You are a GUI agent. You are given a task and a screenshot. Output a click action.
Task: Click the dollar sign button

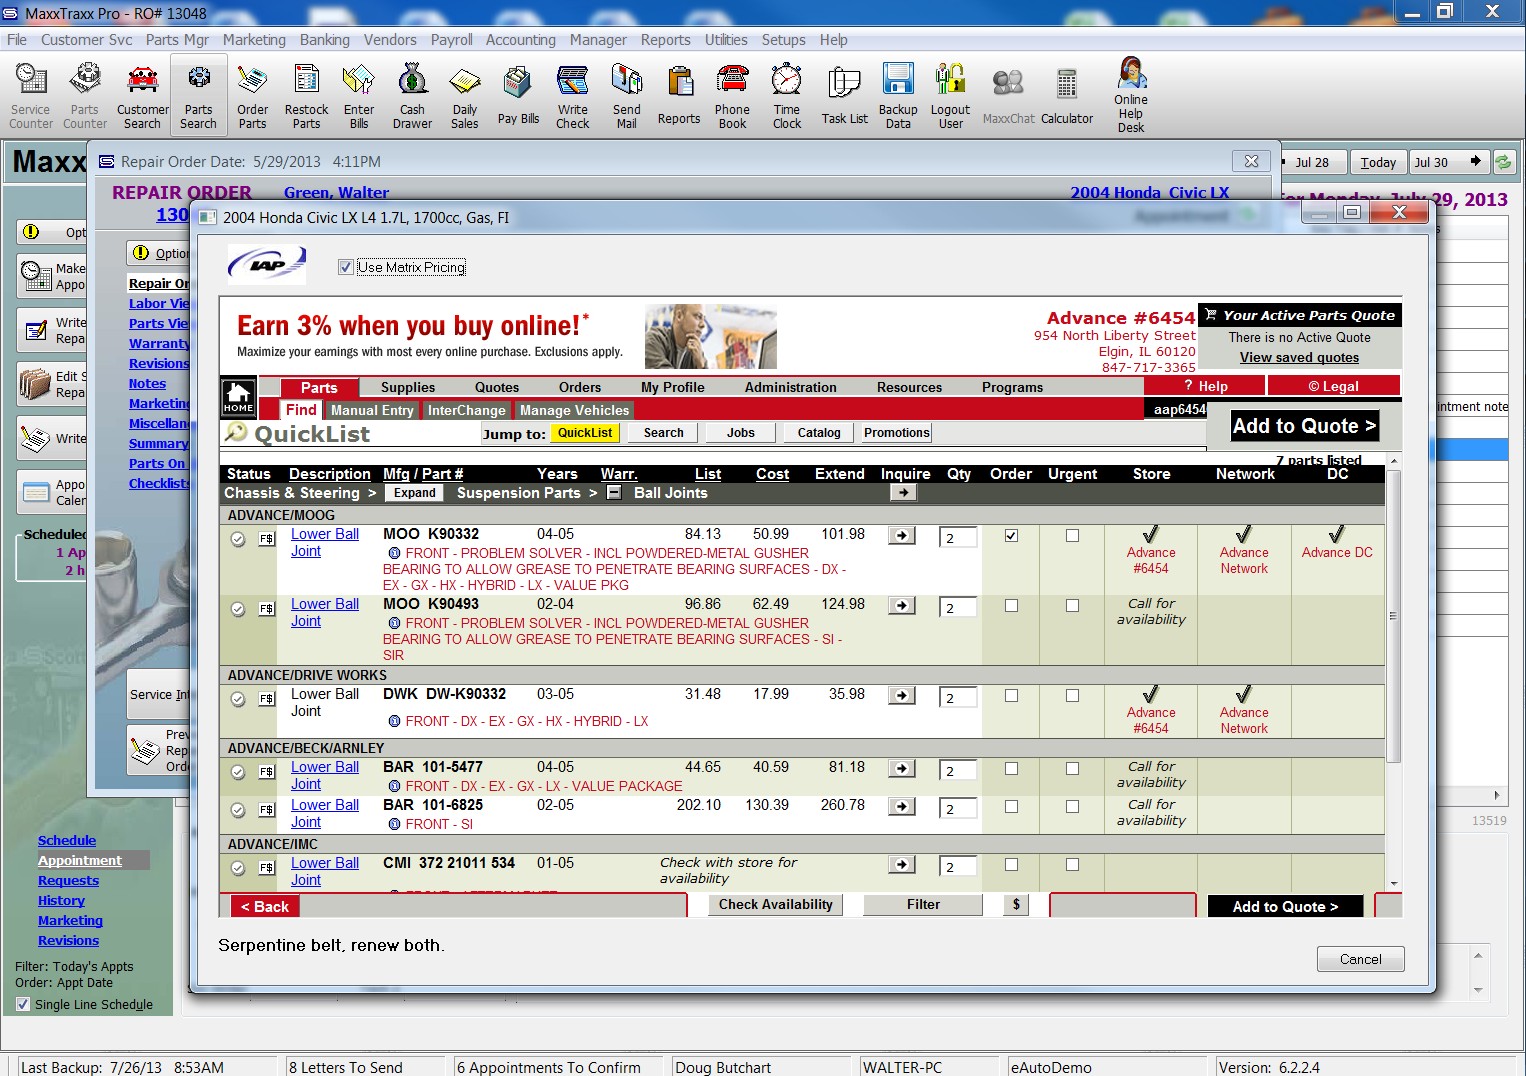coord(1016,905)
